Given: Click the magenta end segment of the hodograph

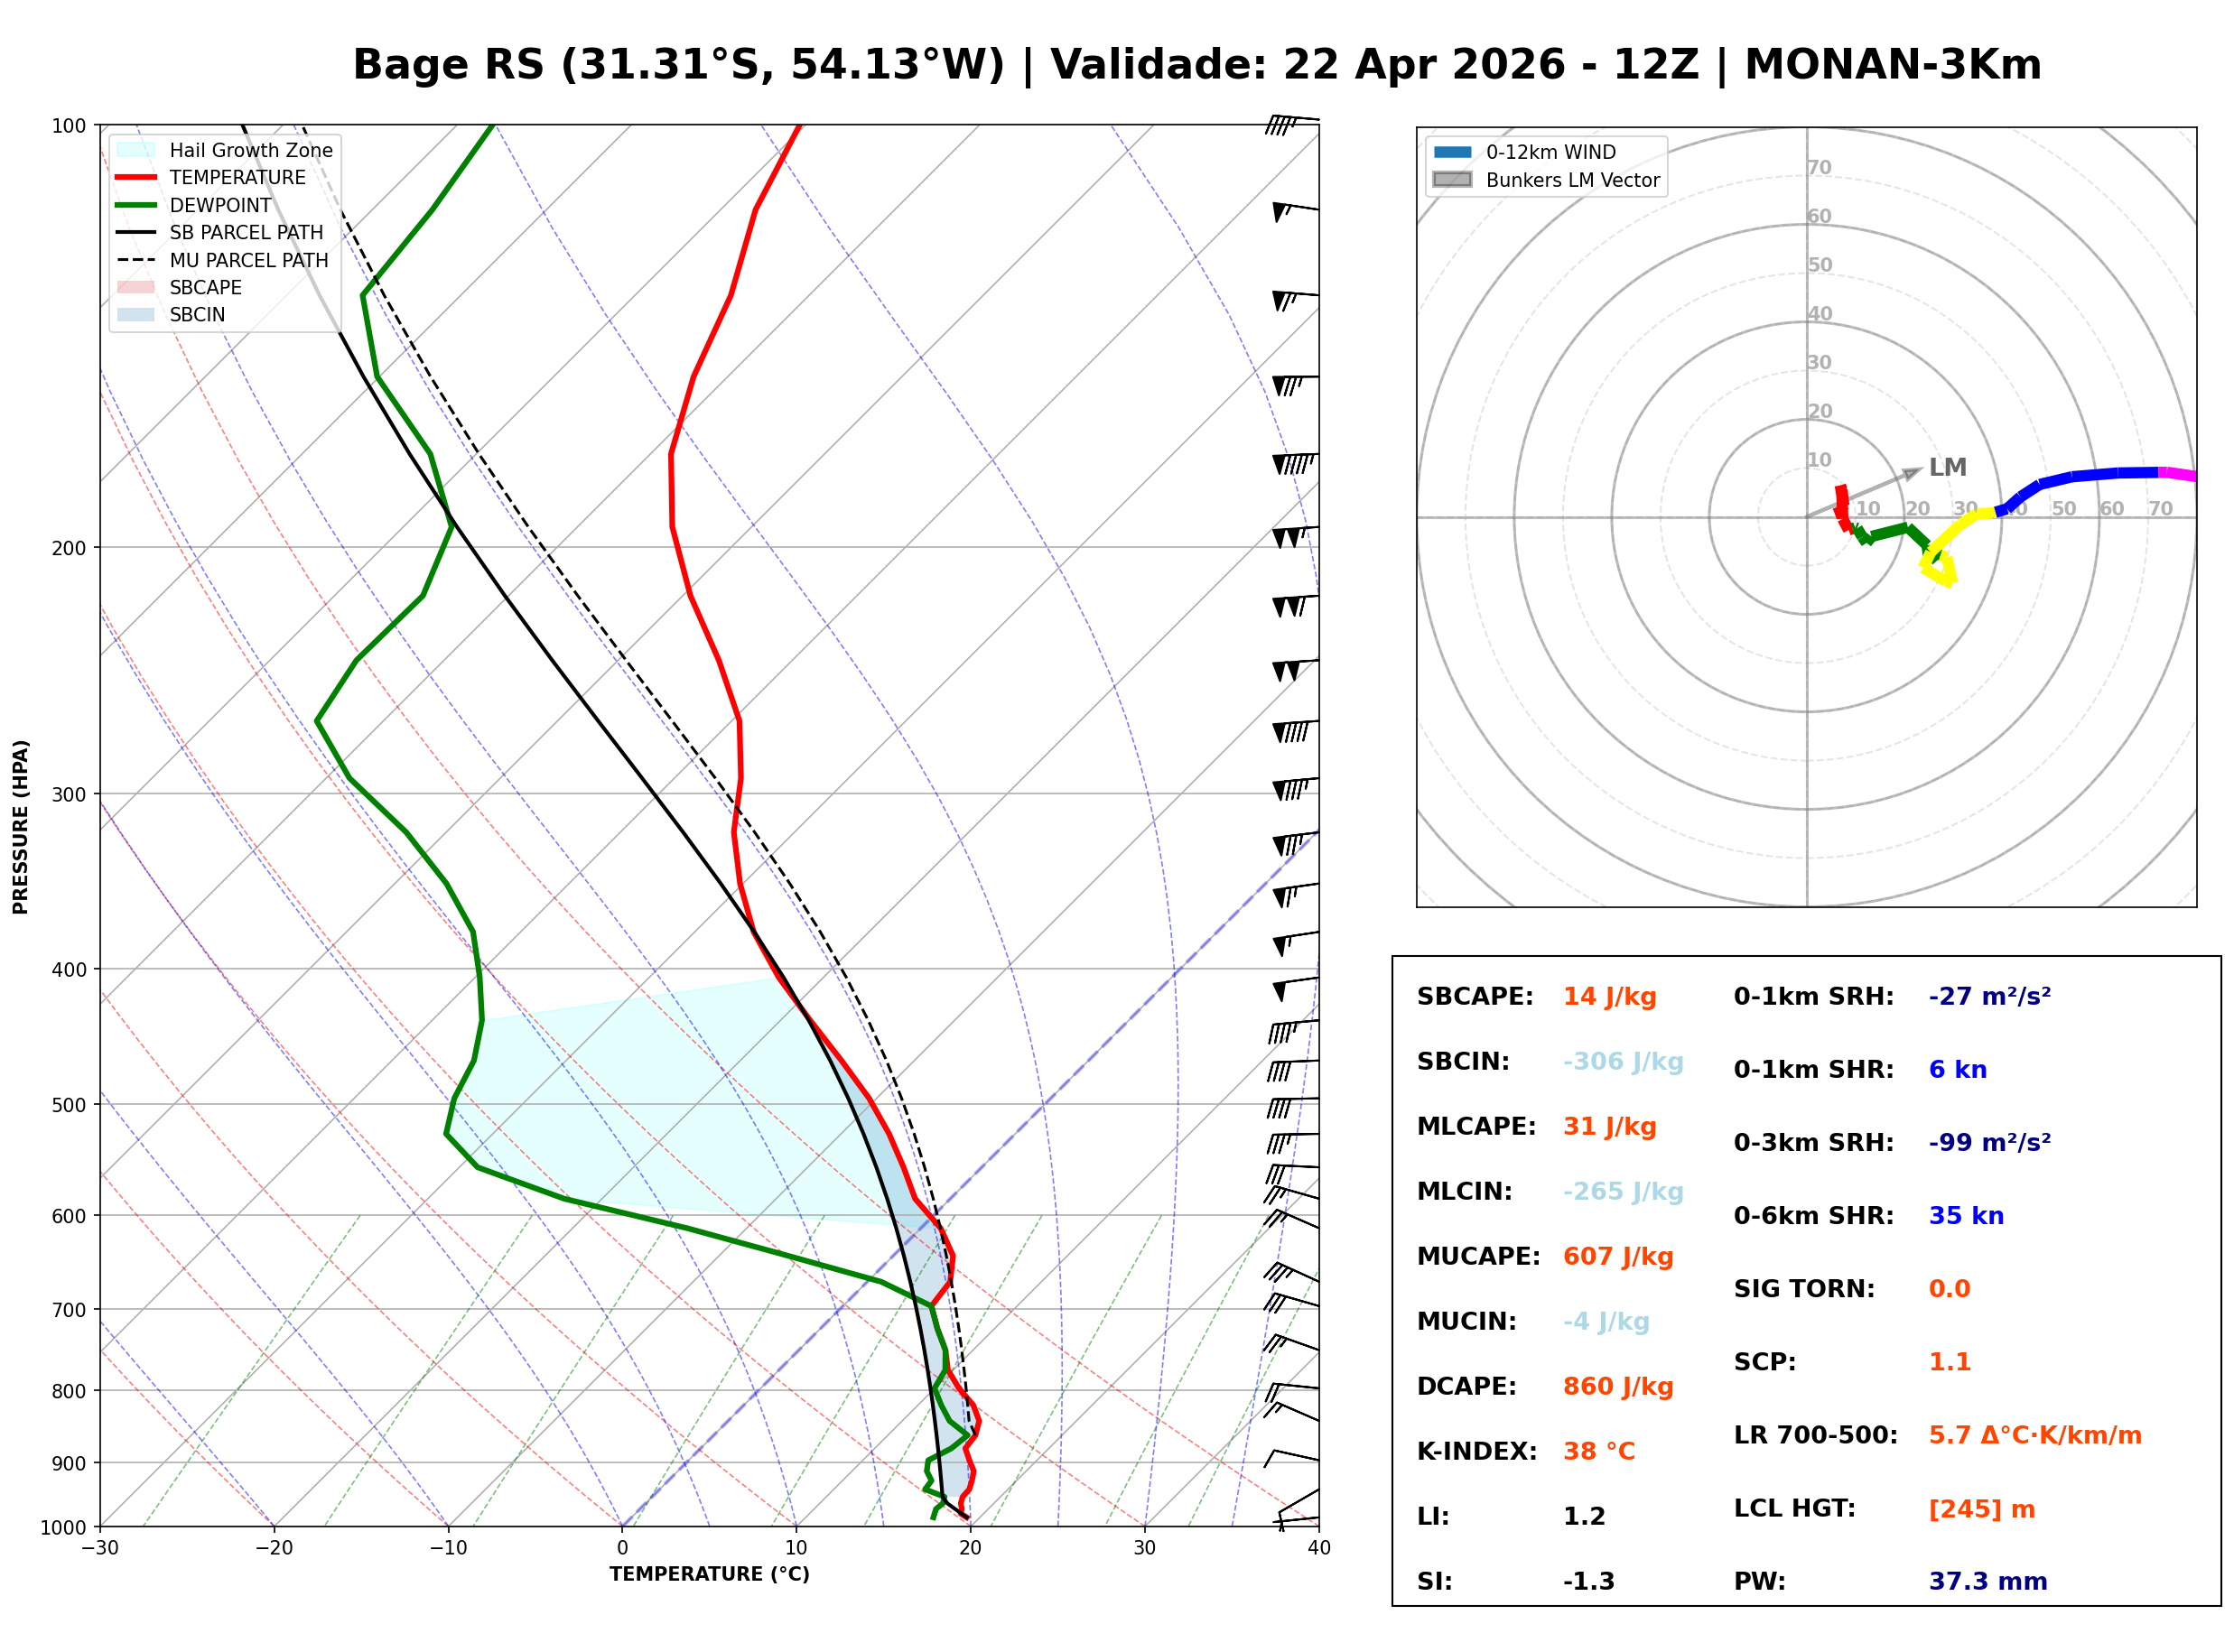Looking at the screenshot, I should [x=2178, y=475].
